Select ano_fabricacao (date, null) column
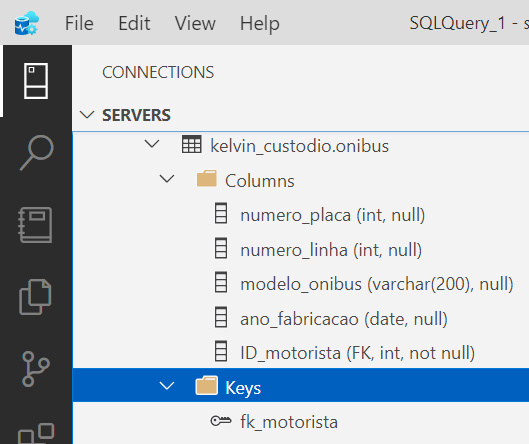This screenshot has height=444, width=529. pyautogui.click(x=344, y=319)
